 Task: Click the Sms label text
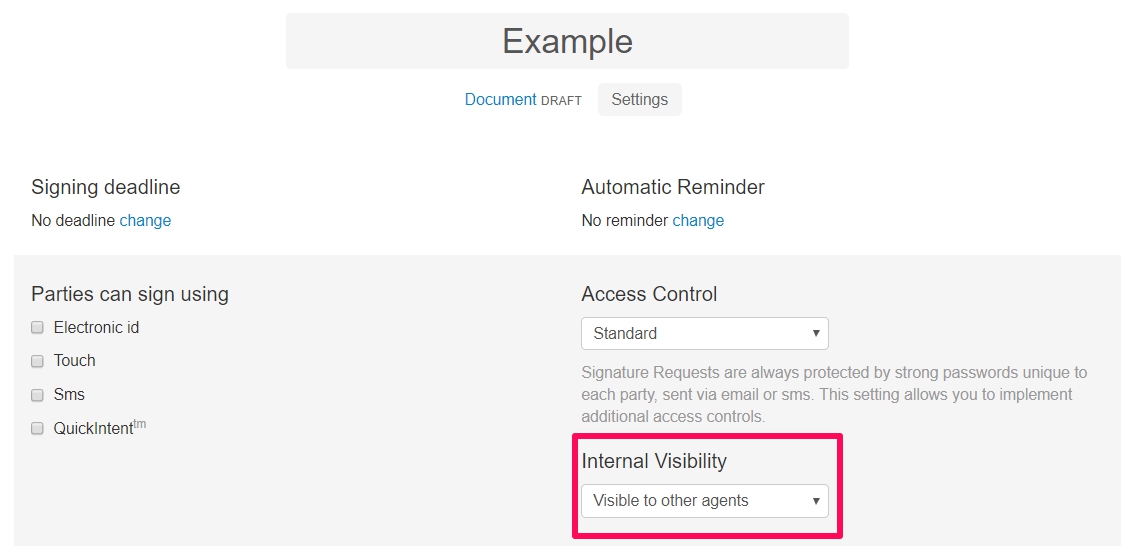click(x=69, y=395)
